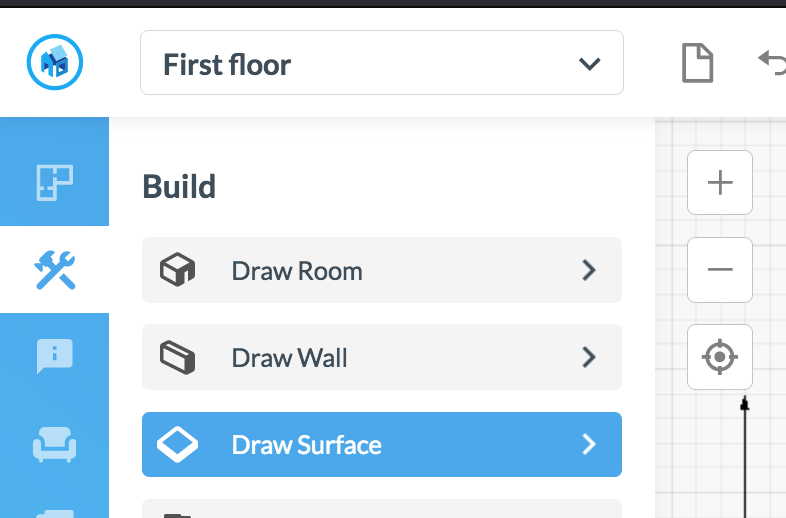Screen dimensions: 786x518
Task: Zoom in with the plus button
Action: tap(720, 183)
